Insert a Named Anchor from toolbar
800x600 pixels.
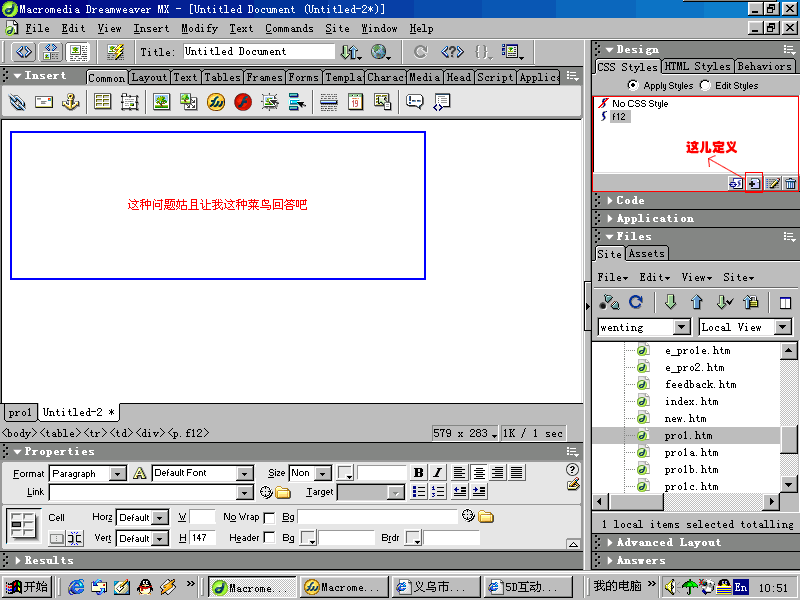[x=70, y=102]
